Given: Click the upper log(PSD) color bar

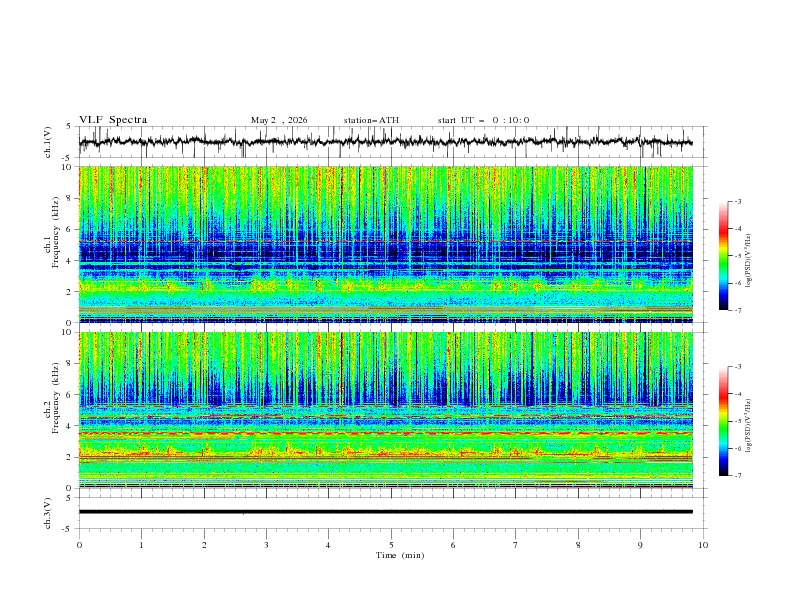Looking at the screenshot, I should (723, 256).
